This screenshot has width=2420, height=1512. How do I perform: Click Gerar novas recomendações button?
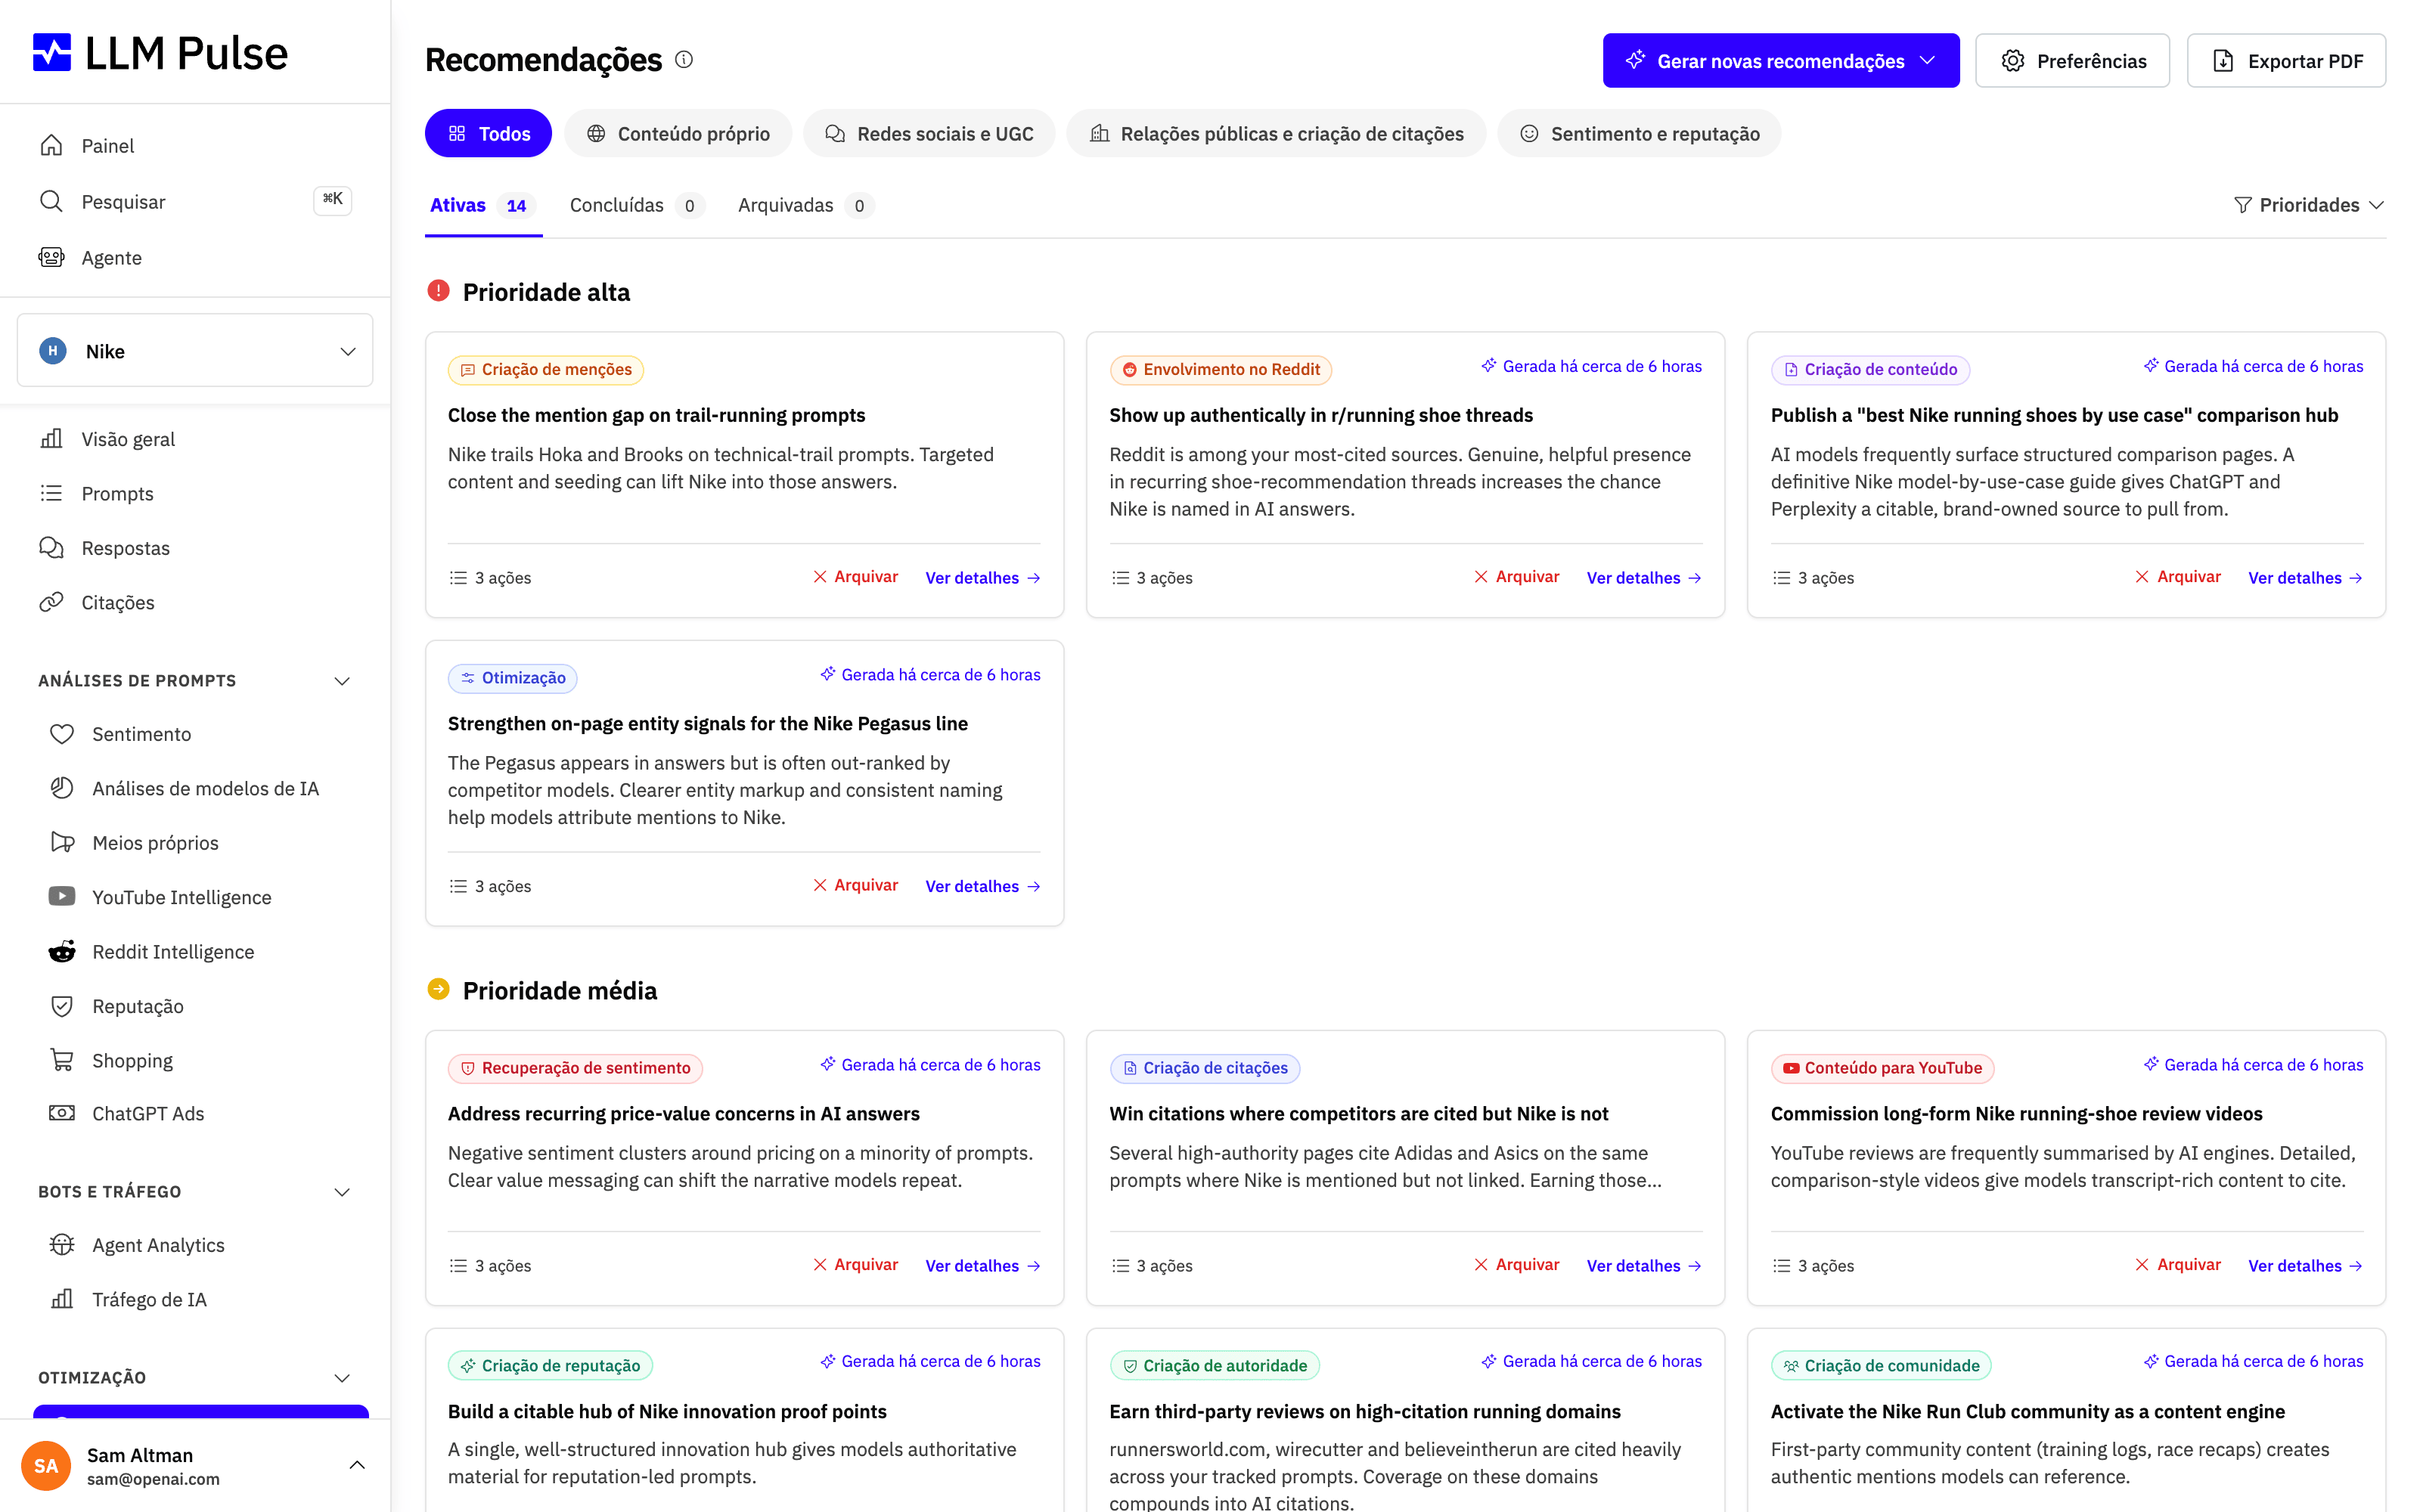coord(1780,61)
